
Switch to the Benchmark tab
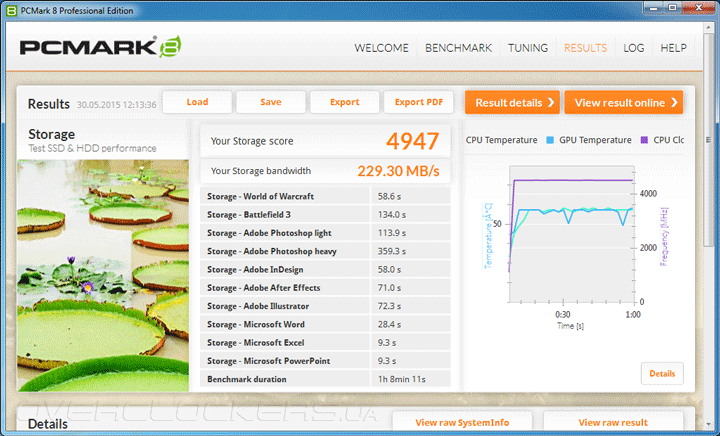pos(458,48)
